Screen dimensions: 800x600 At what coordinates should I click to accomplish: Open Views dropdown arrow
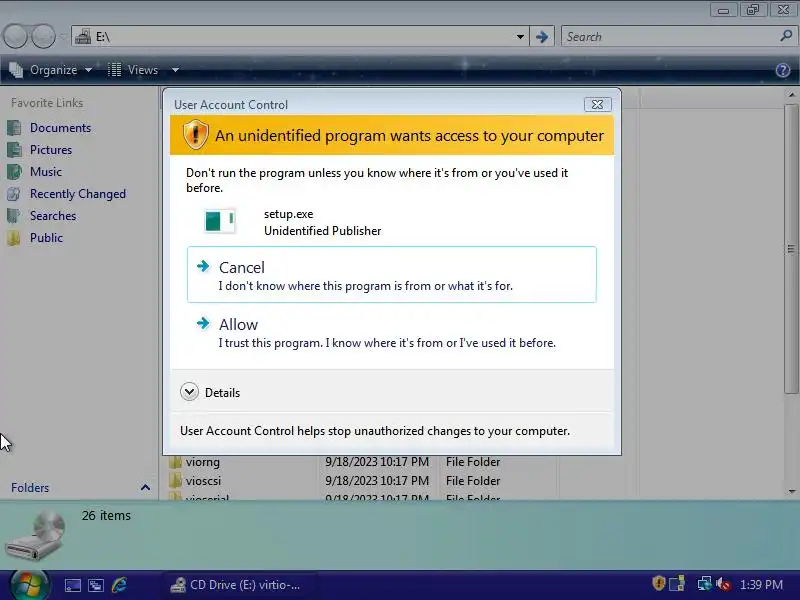coord(175,70)
